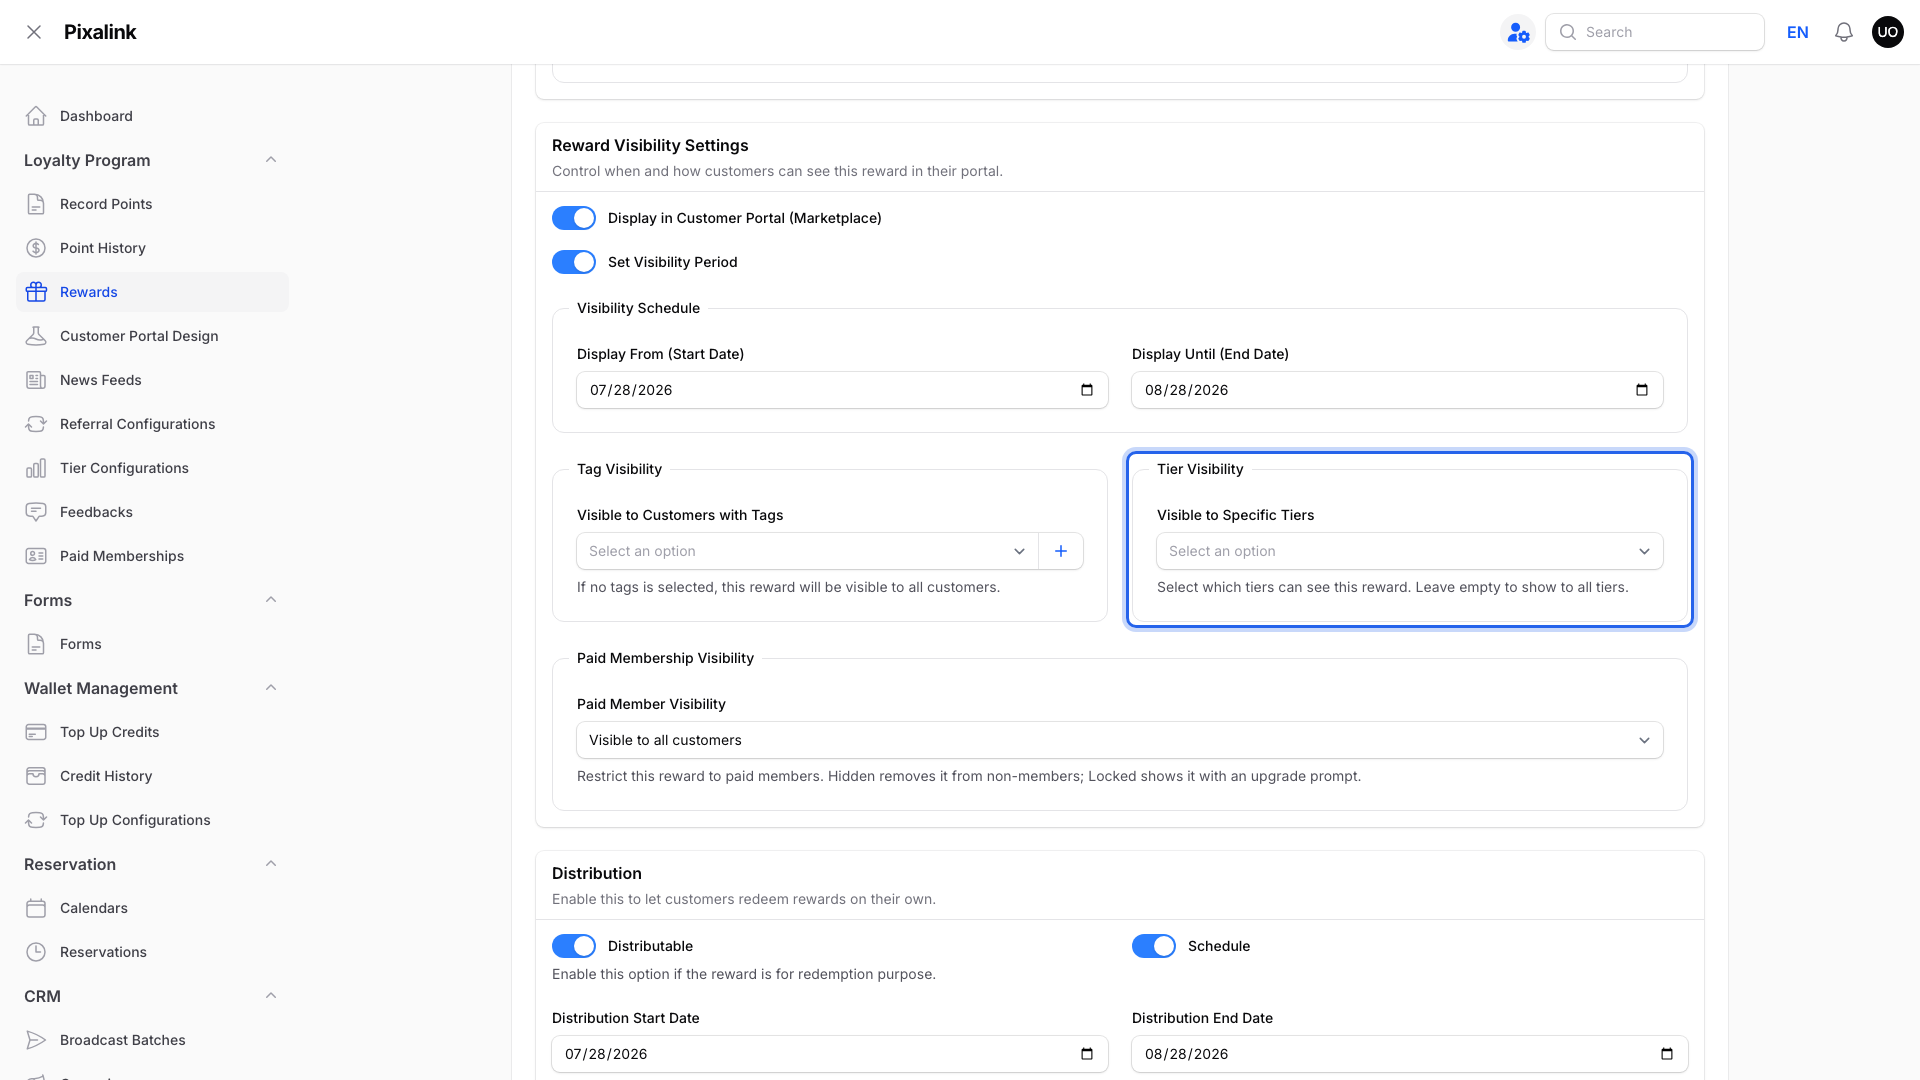Open the UO user avatar menu
The width and height of the screenshot is (1920, 1080).
[1888, 32]
